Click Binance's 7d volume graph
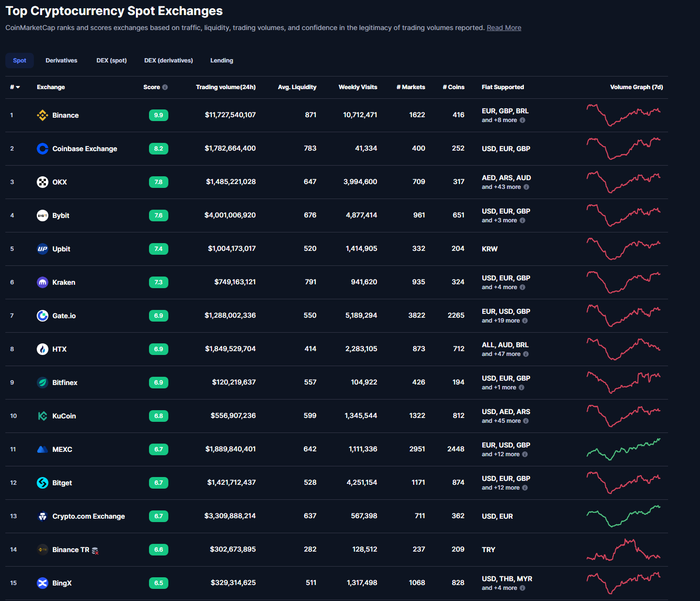The width and height of the screenshot is (700, 601). pos(623,115)
